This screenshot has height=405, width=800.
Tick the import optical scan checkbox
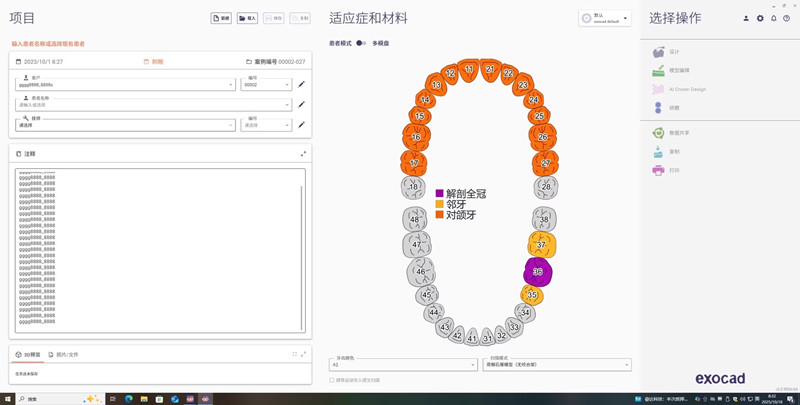[332, 380]
